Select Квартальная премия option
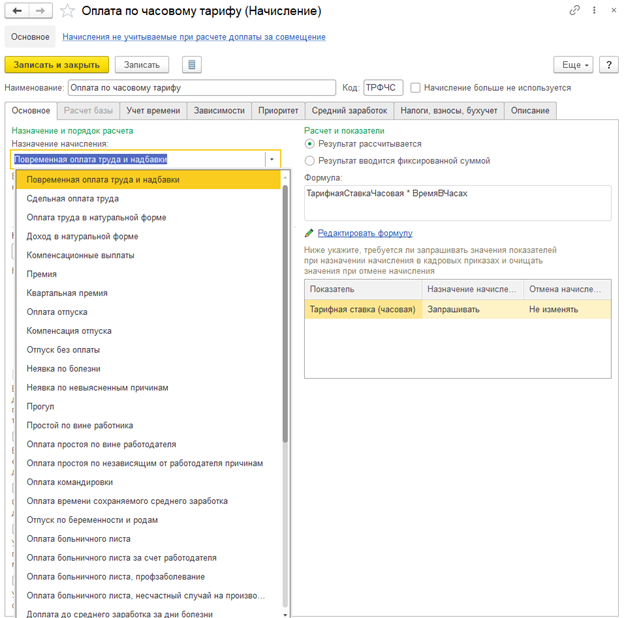This screenshot has width=624, height=618. [x=148, y=293]
